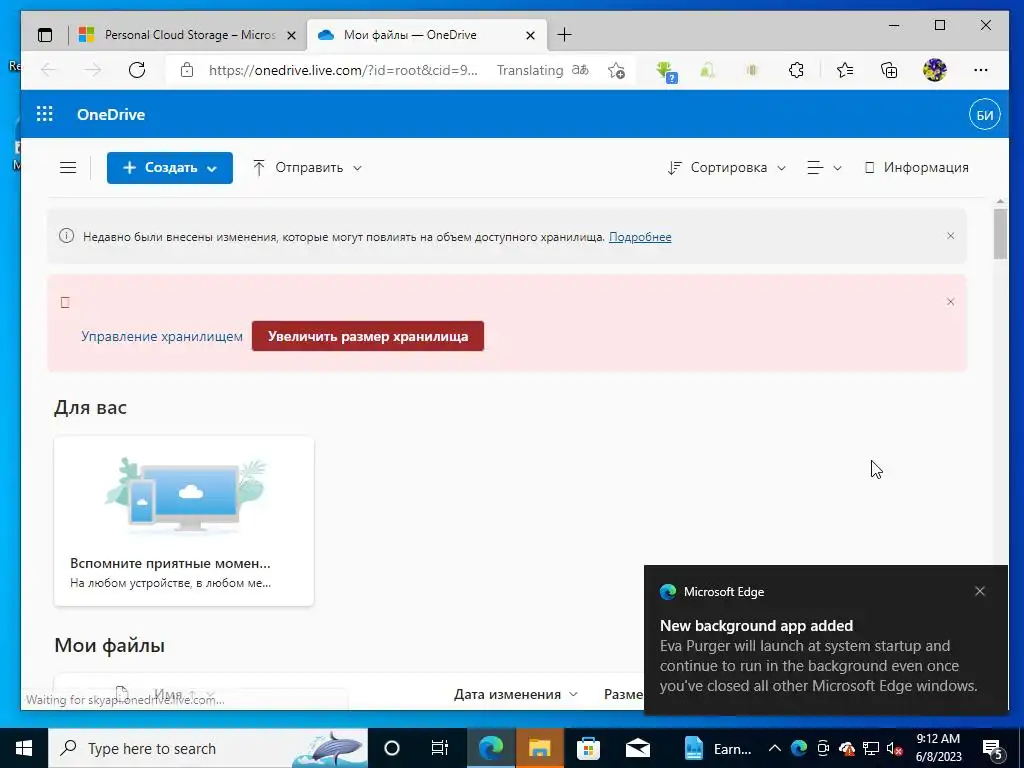
Task: Open a new browser tab
Action: 565,35
